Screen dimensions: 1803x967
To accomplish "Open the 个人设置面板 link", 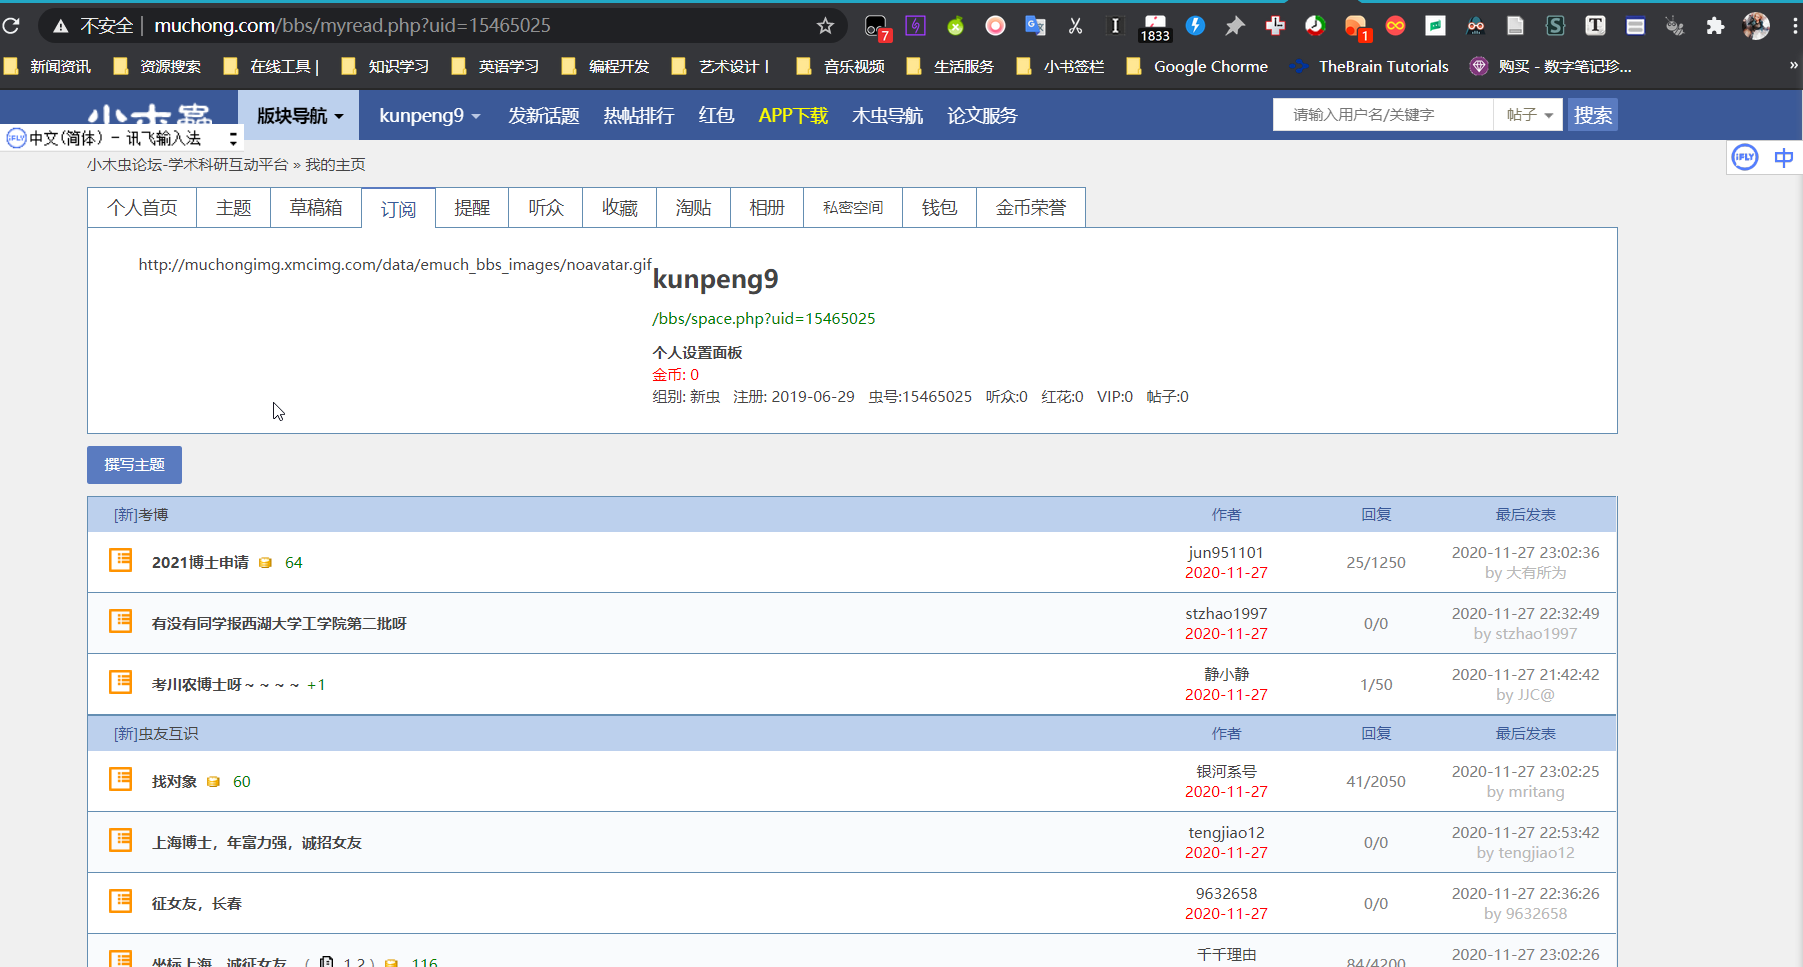I will [x=697, y=353].
